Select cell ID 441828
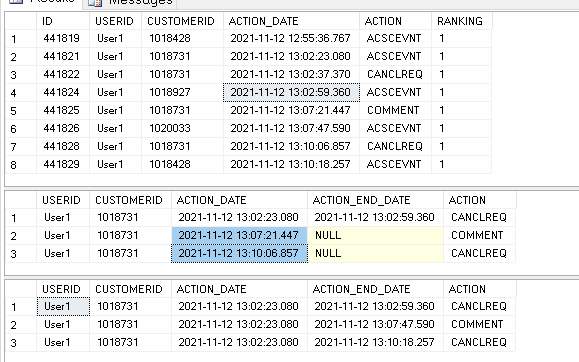Image resolution: width=579 pixels, height=362 pixels. (63, 146)
